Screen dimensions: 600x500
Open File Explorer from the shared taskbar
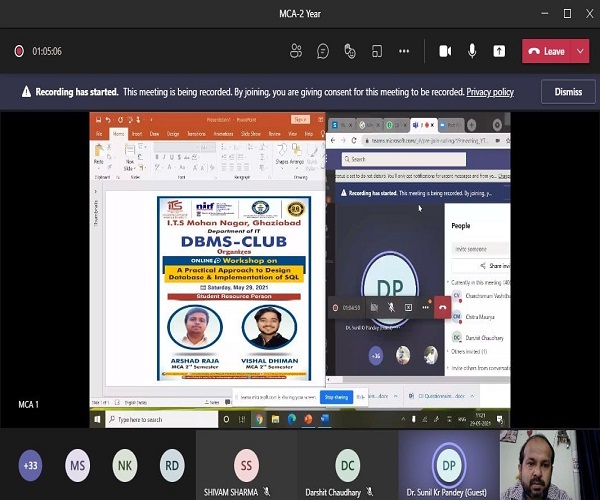(x=276, y=419)
